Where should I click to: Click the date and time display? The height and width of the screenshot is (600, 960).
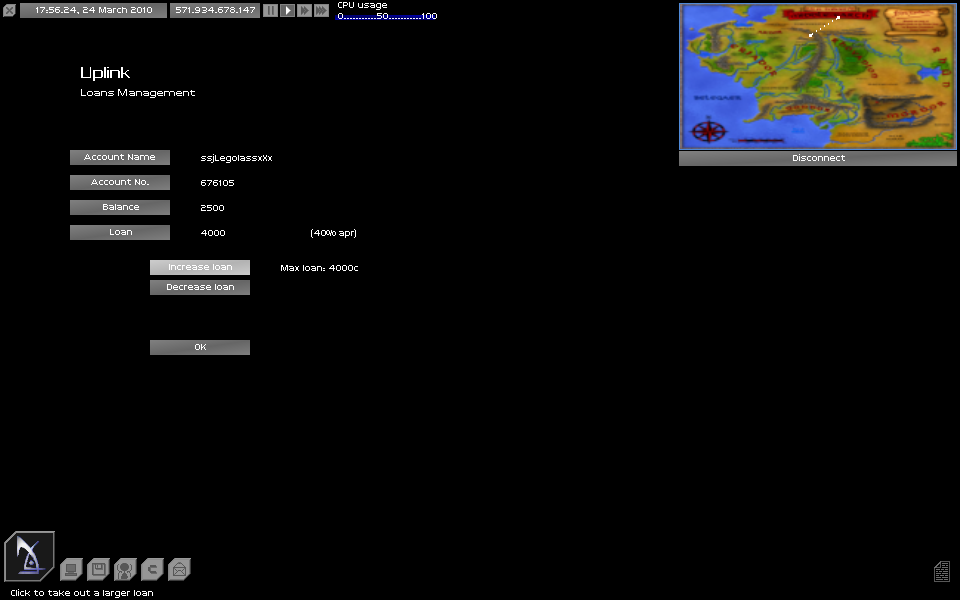tap(93, 10)
